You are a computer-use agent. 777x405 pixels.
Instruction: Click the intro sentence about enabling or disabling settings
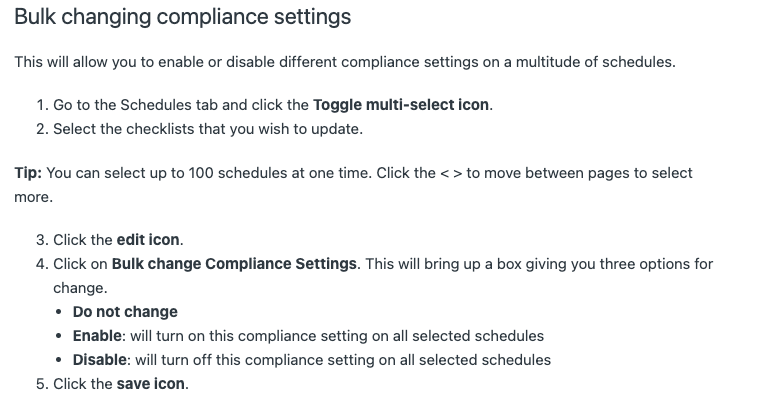tap(345, 62)
